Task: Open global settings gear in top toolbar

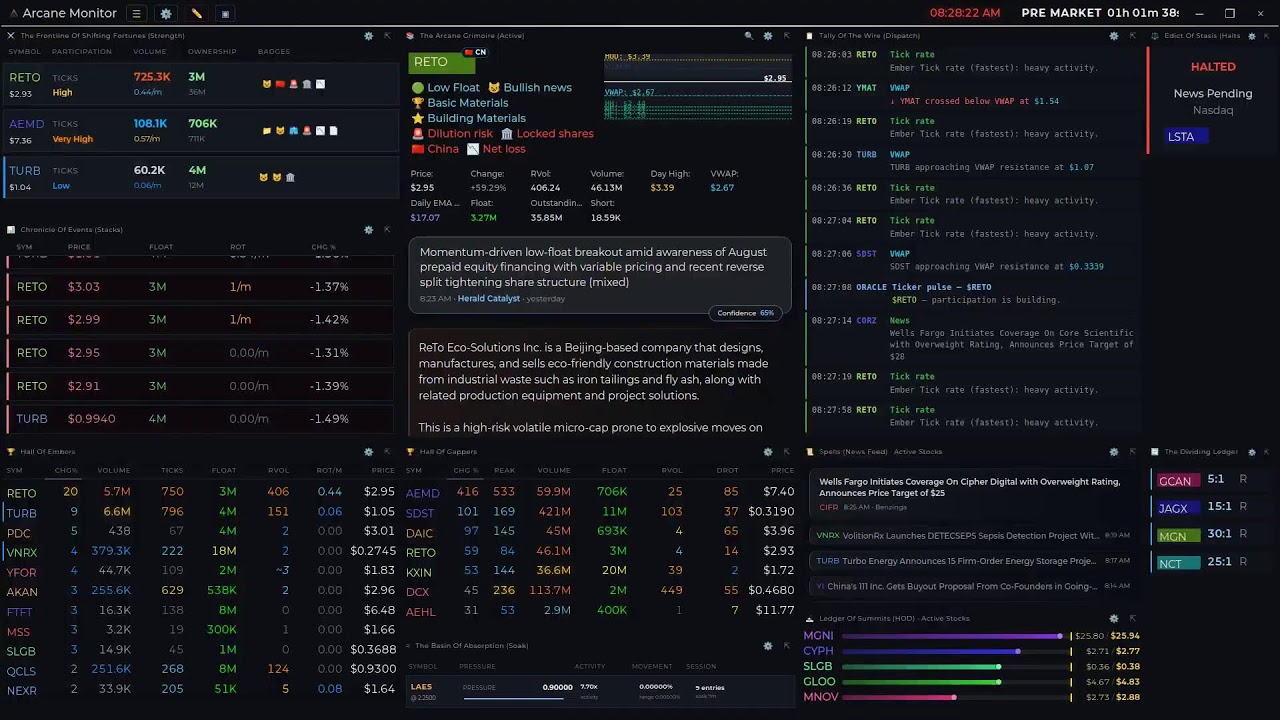Action: pos(166,14)
